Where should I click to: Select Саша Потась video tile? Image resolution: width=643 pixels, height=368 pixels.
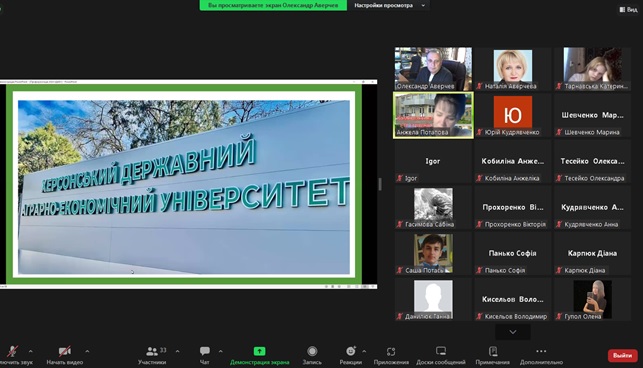click(433, 253)
